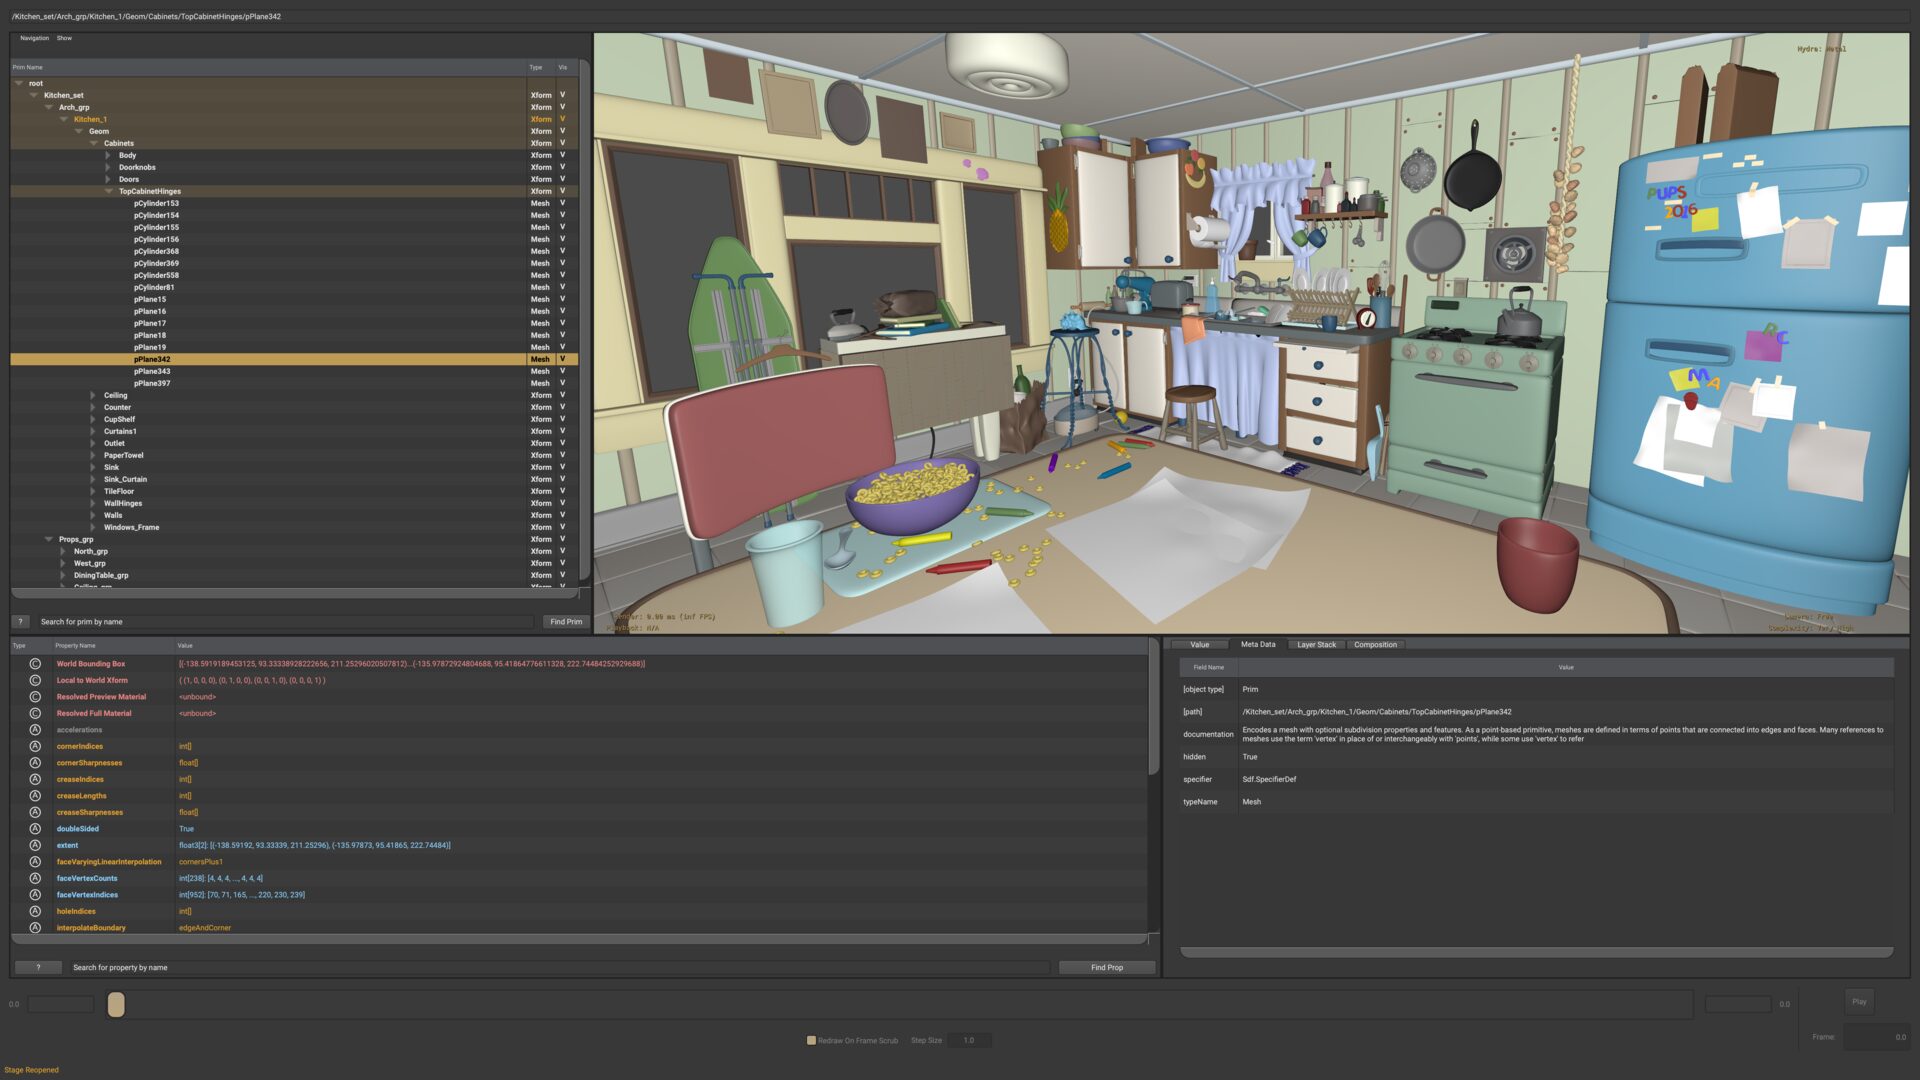
Task: Enable the Redraw On Frame Scrub checkbox
Action: (811, 1040)
